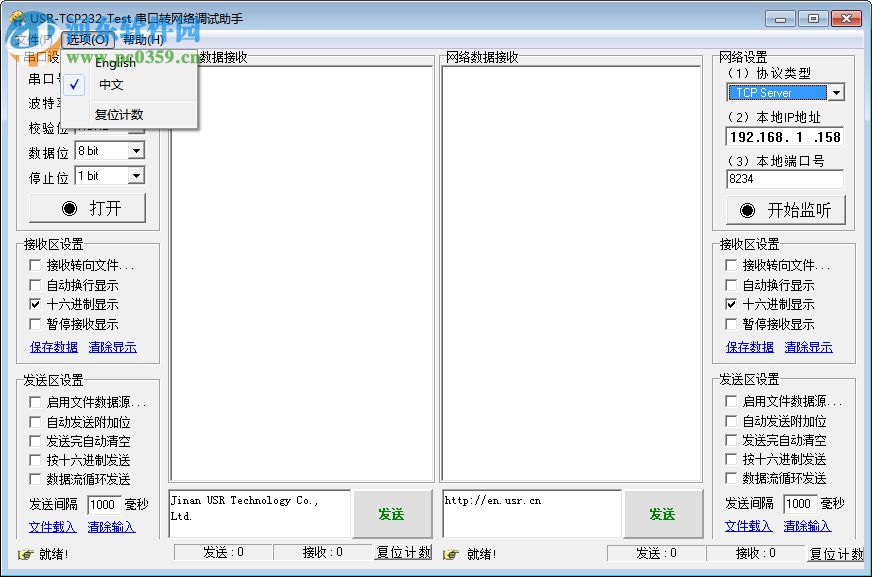Click the 打开 button to open the serial port
The image size is (872, 577).
87,209
